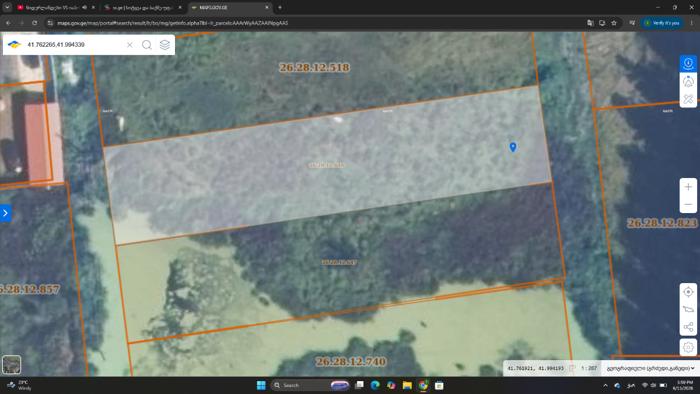This screenshot has width=700, height=394.
Task: Select the polygon draw tool
Action: (x=688, y=309)
